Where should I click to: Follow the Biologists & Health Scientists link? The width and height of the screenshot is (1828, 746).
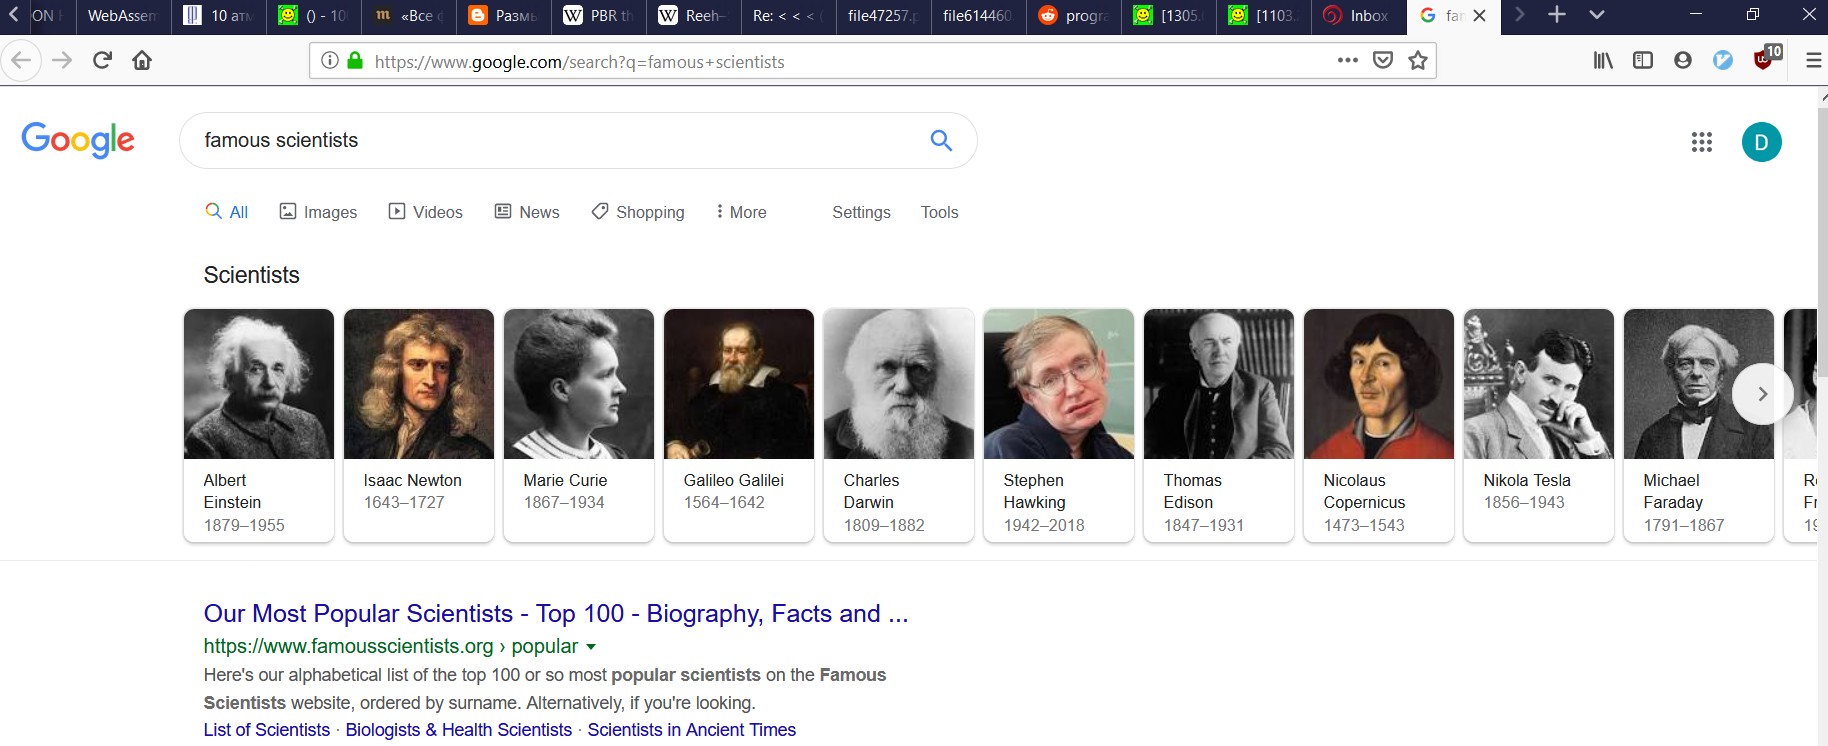(x=458, y=730)
